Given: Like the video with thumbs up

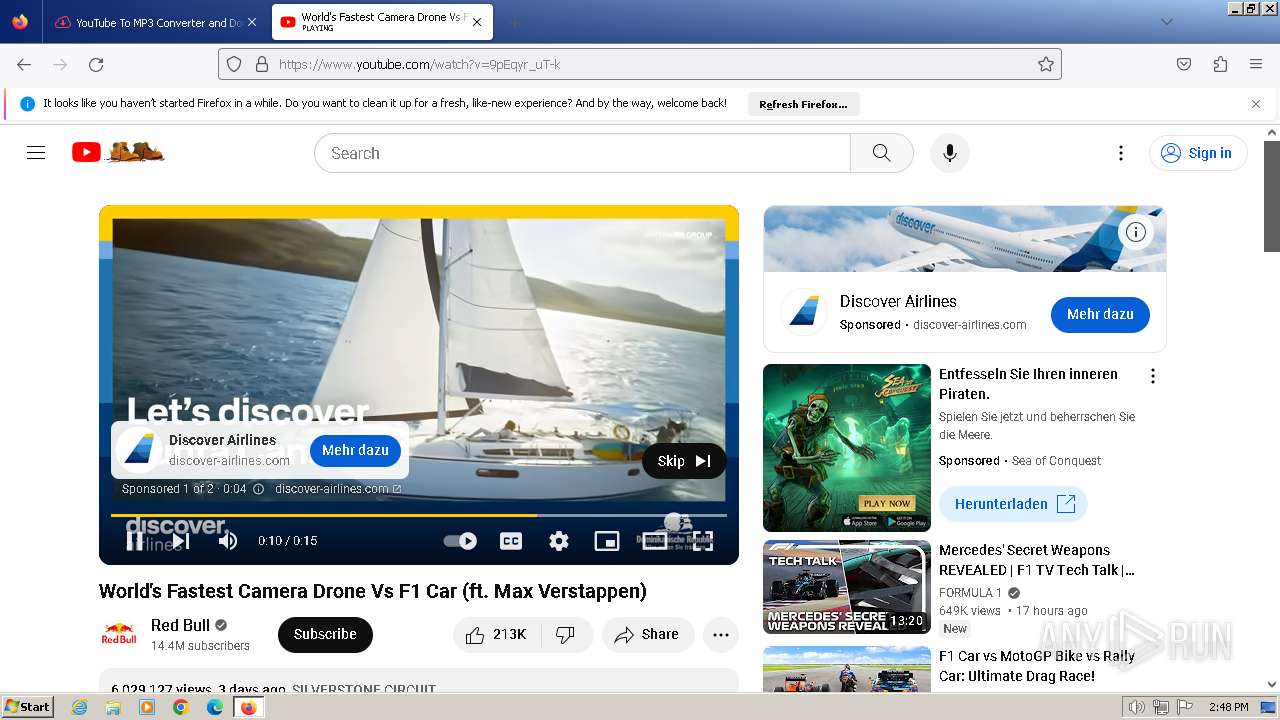Looking at the screenshot, I should tap(497, 635).
